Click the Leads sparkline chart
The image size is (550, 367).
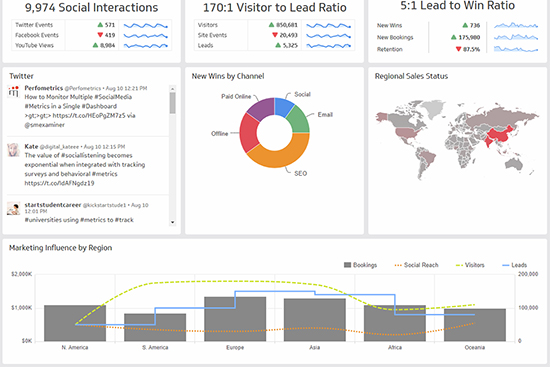coord(328,46)
